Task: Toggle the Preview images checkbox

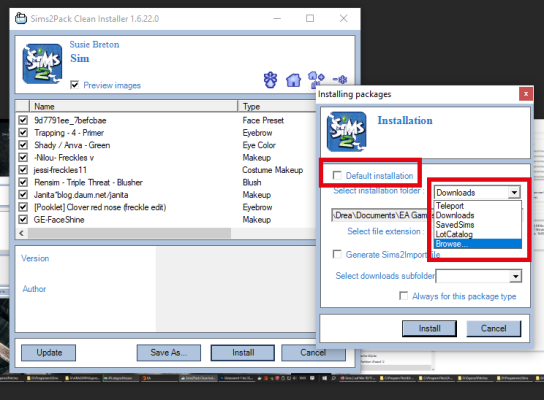Action: [x=74, y=85]
